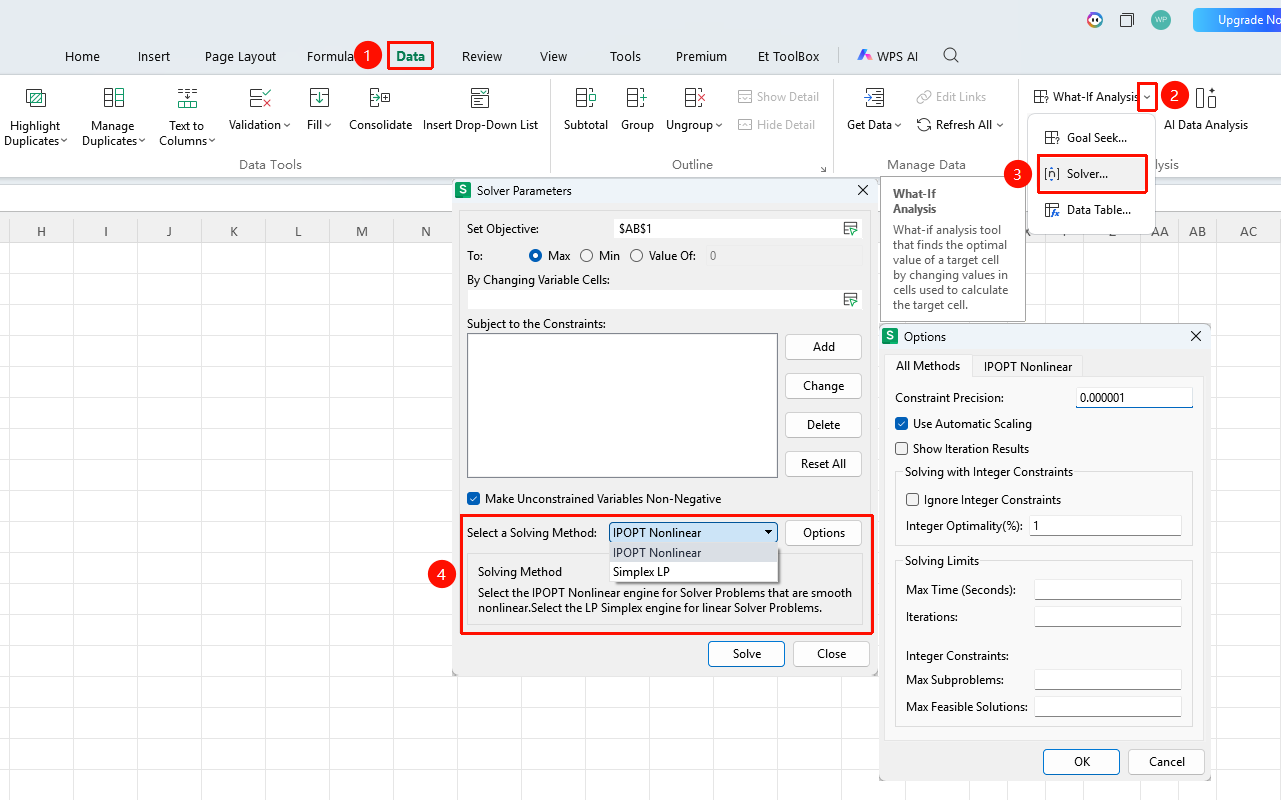
Task: Click Reset All button
Action: (824, 464)
